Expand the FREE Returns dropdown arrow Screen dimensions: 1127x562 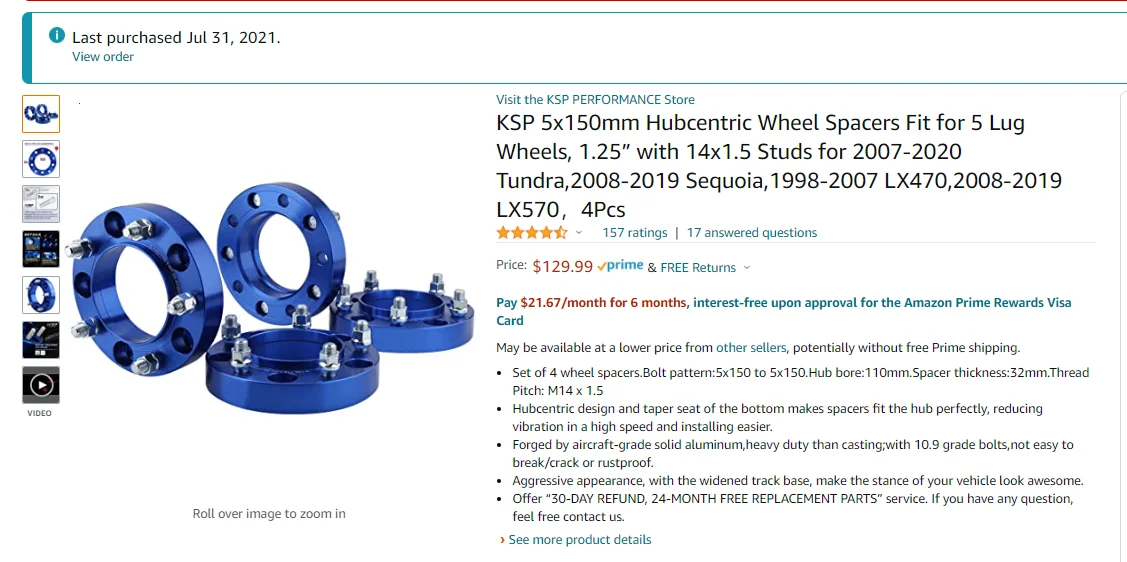coord(747,267)
